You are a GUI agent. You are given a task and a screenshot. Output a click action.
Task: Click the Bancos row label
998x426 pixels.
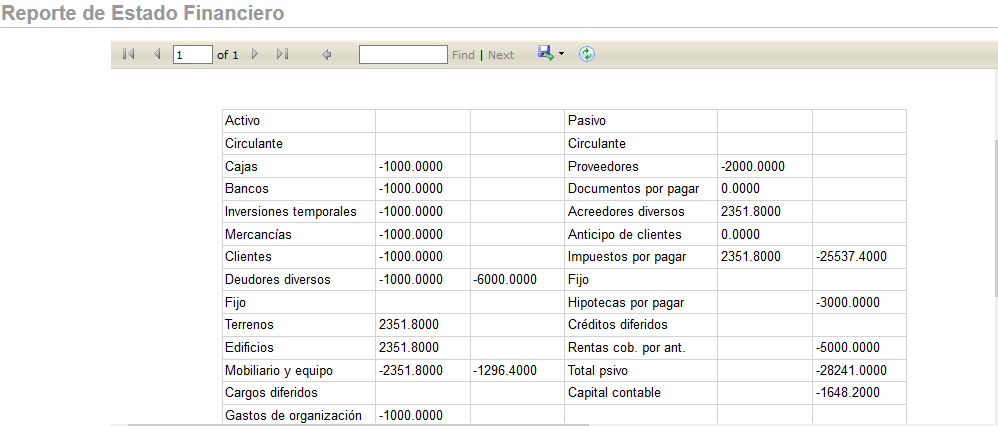click(x=247, y=189)
